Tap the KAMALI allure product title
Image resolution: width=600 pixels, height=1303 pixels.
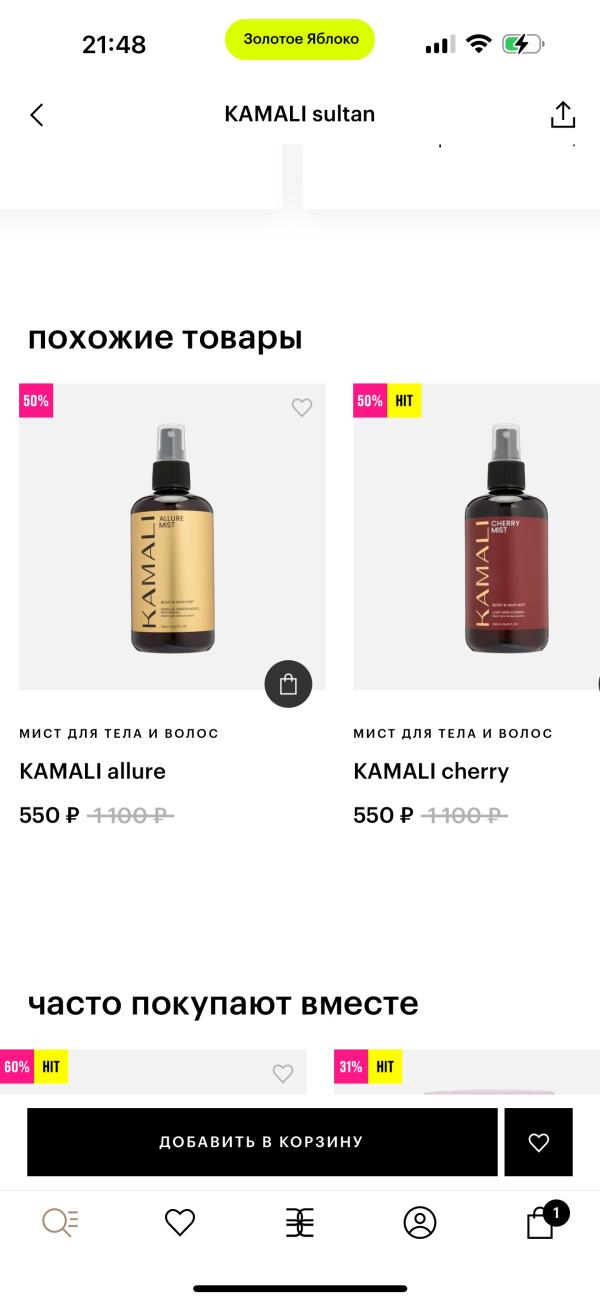[x=92, y=771]
